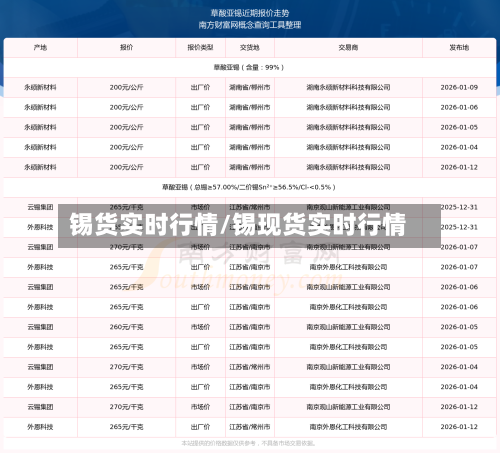Select the 270元/千克 price in the 2026-01-04 row
This screenshot has height=453, width=500.
click(x=126, y=367)
